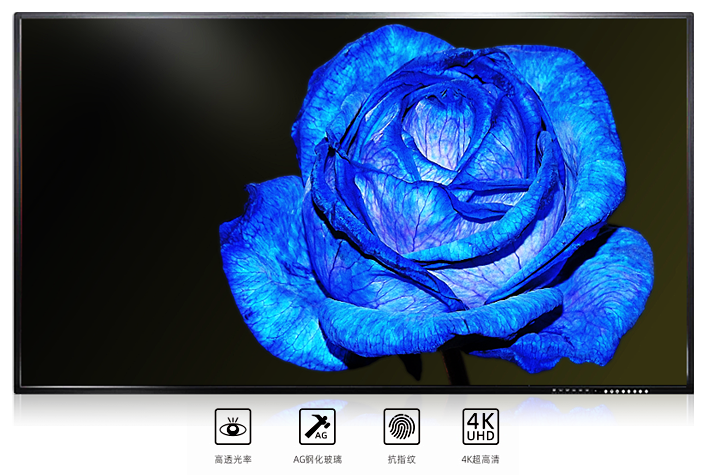Viewport: 710px width, 475px height.
Task: Select the AG钢化玻璃 caption
Action: coord(317,460)
